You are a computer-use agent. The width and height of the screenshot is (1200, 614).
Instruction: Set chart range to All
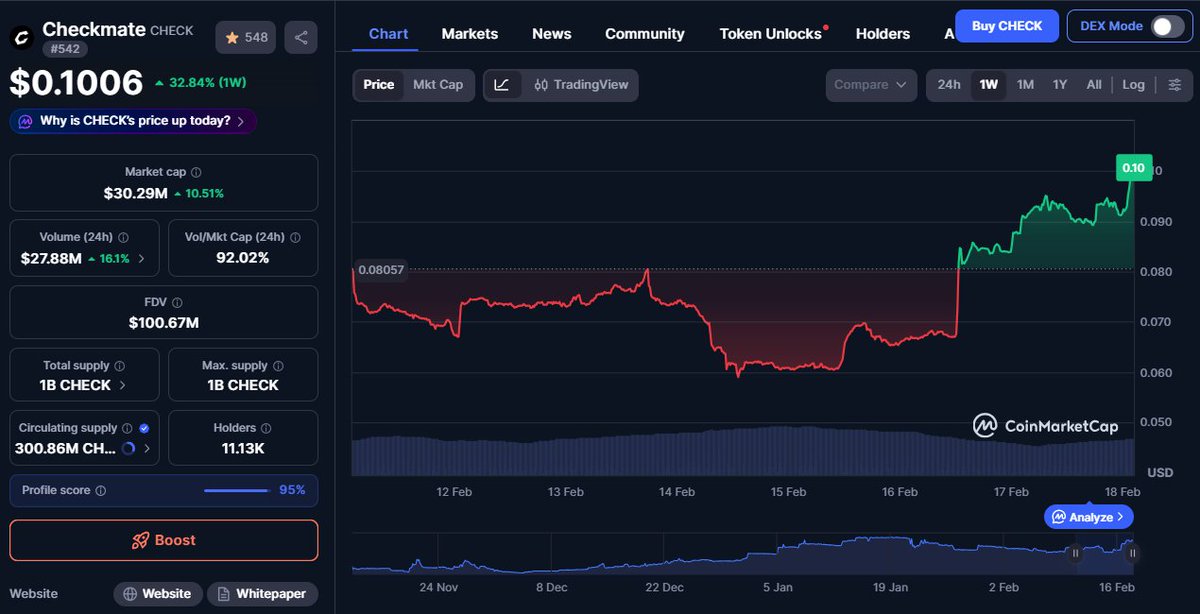click(x=1094, y=85)
